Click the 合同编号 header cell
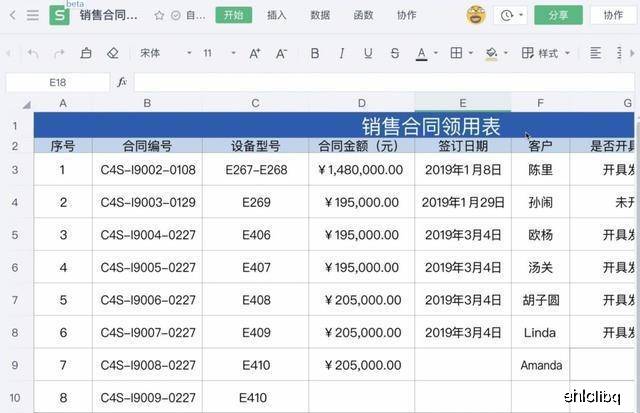640x413 pixels. pos(147,146)
